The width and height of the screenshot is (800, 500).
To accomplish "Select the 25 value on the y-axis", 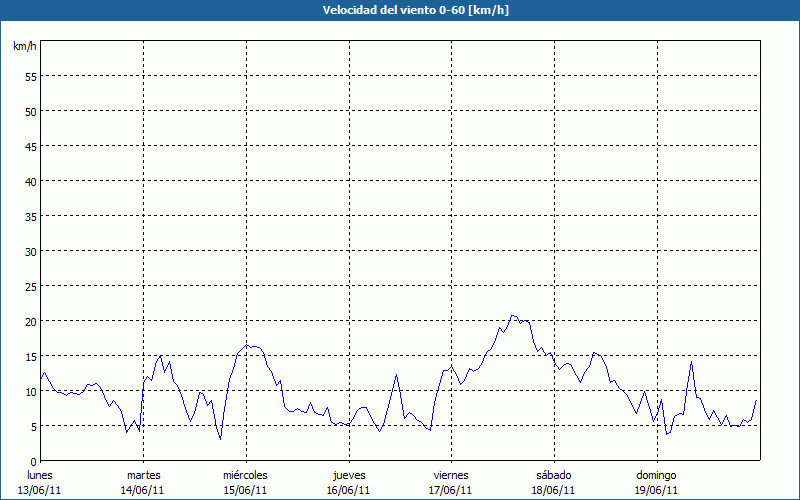I will click(x=30, y=286).
